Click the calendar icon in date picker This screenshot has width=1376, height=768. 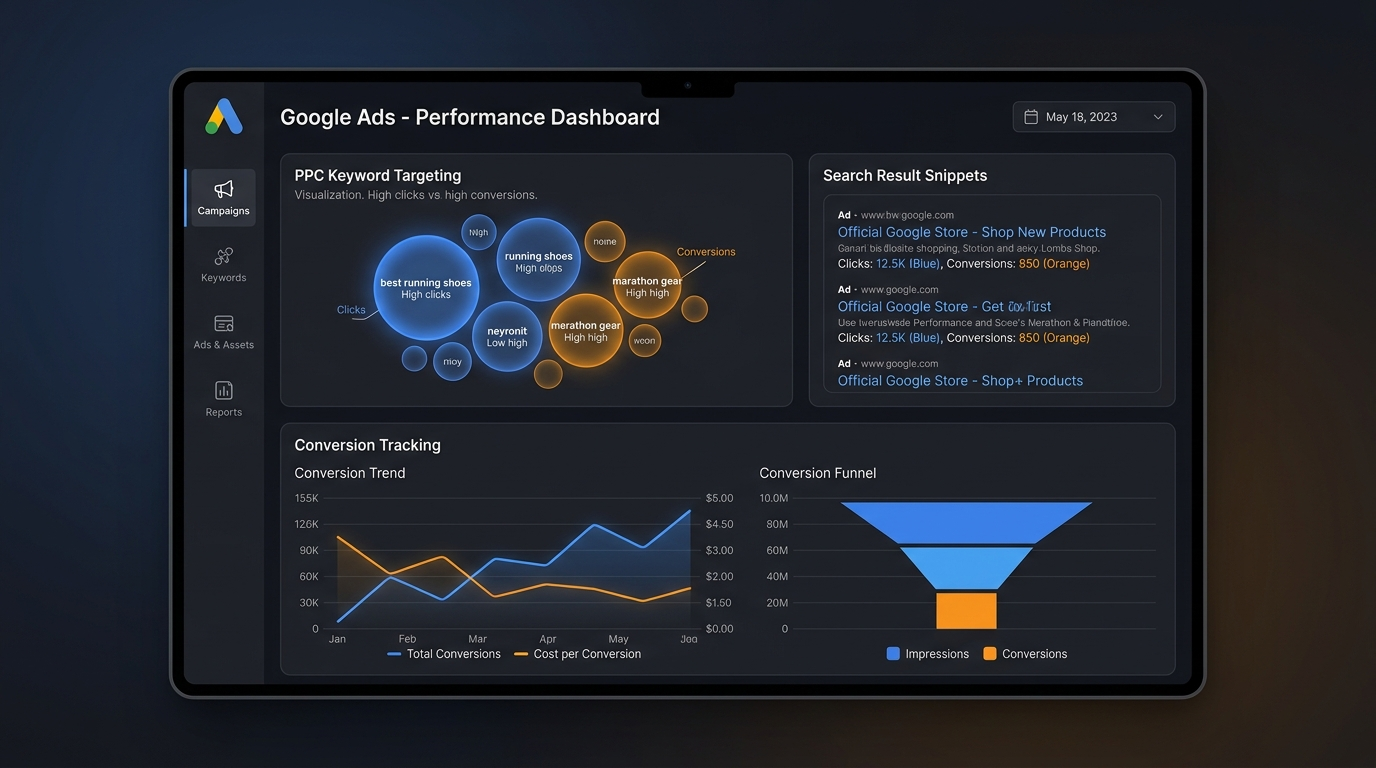click(1031, 117)
